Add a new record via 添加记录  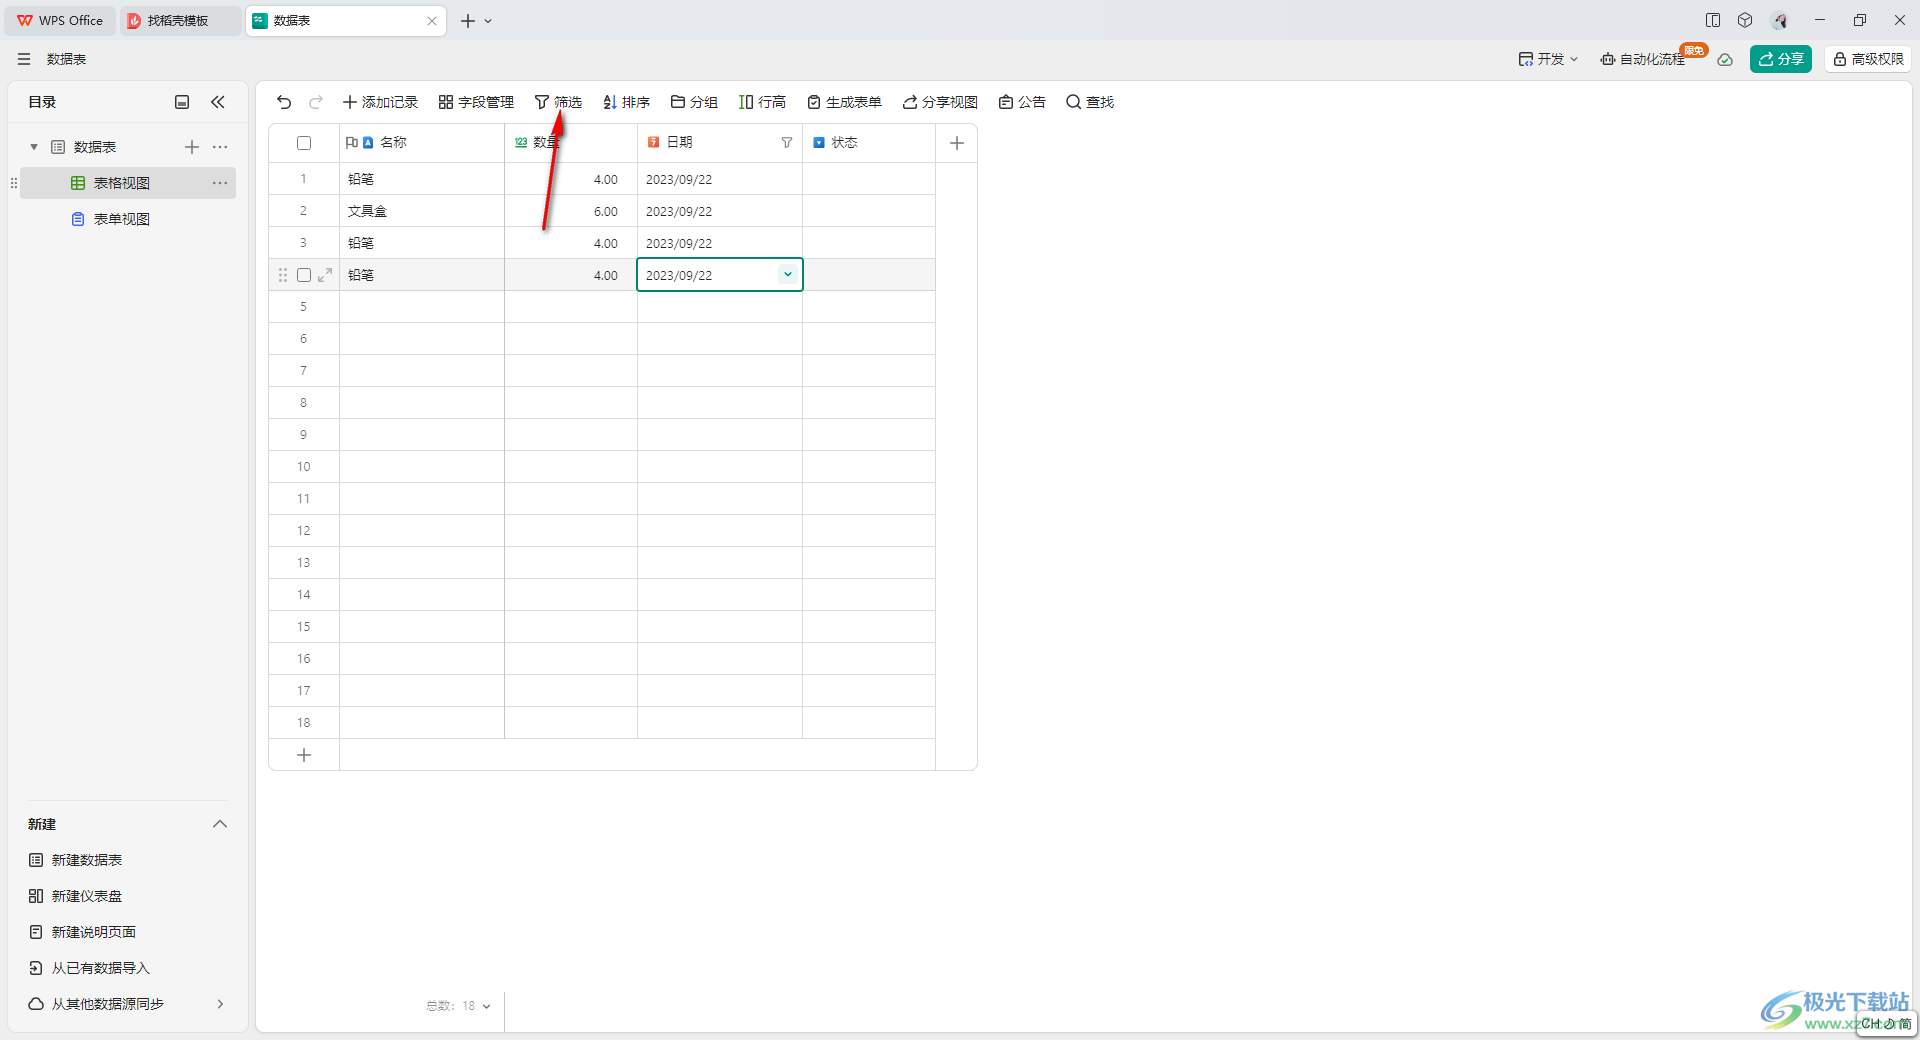point(380,102)
